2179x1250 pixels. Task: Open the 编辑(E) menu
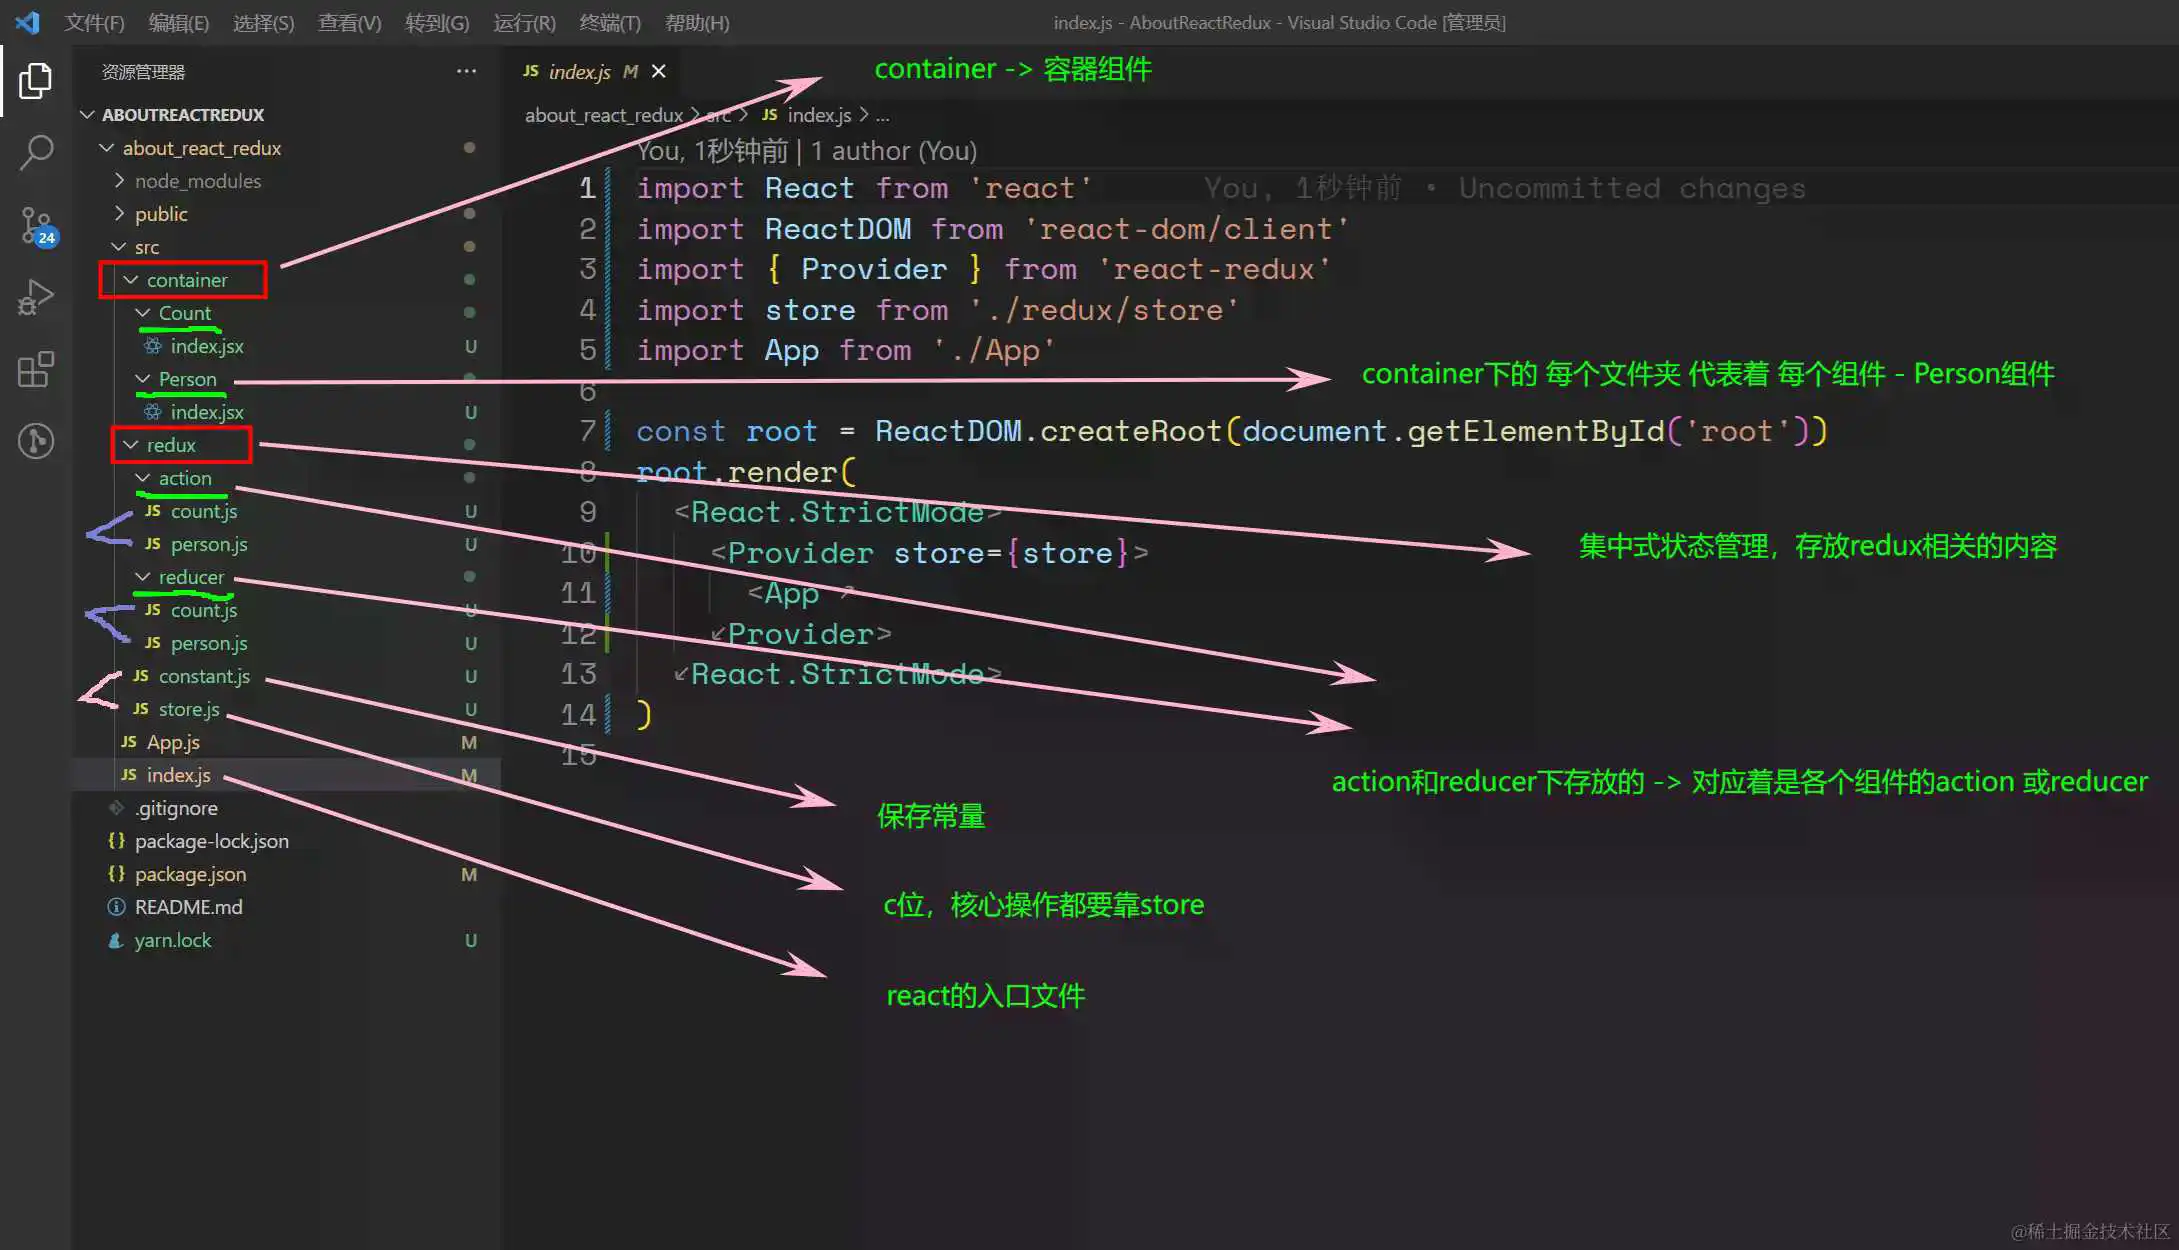pos(178,22)
